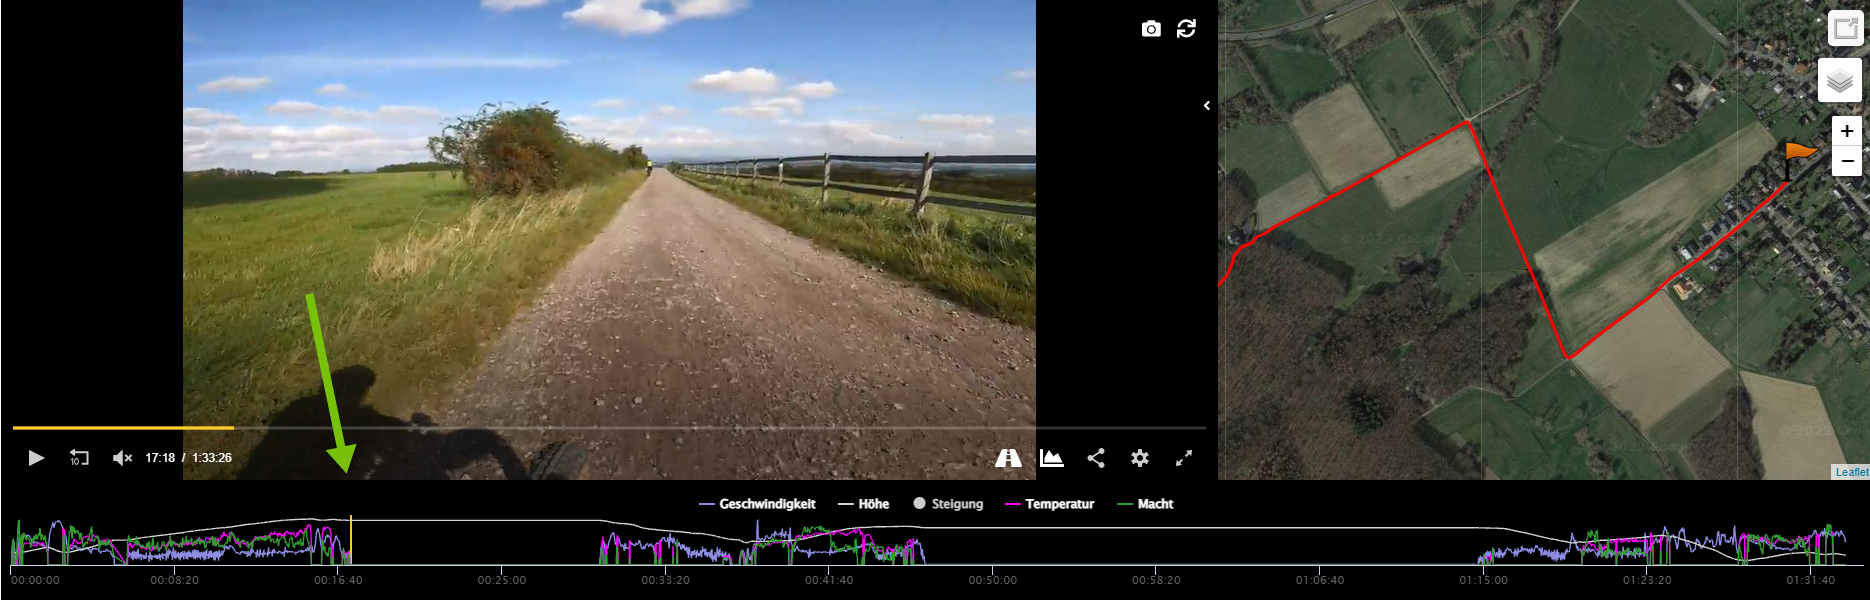Collapse the map panel with chevron
Viewport: 1870px width, 600px height.
[1207, 105]
